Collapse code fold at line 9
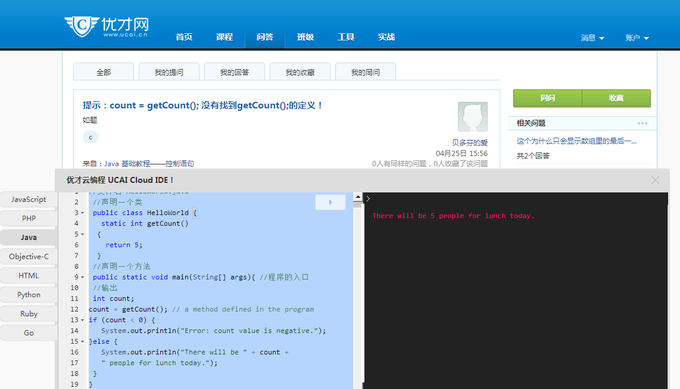Image resolution: width=680 pixels, height=389 pixels. pyautogui.click(x=82, y=277)
